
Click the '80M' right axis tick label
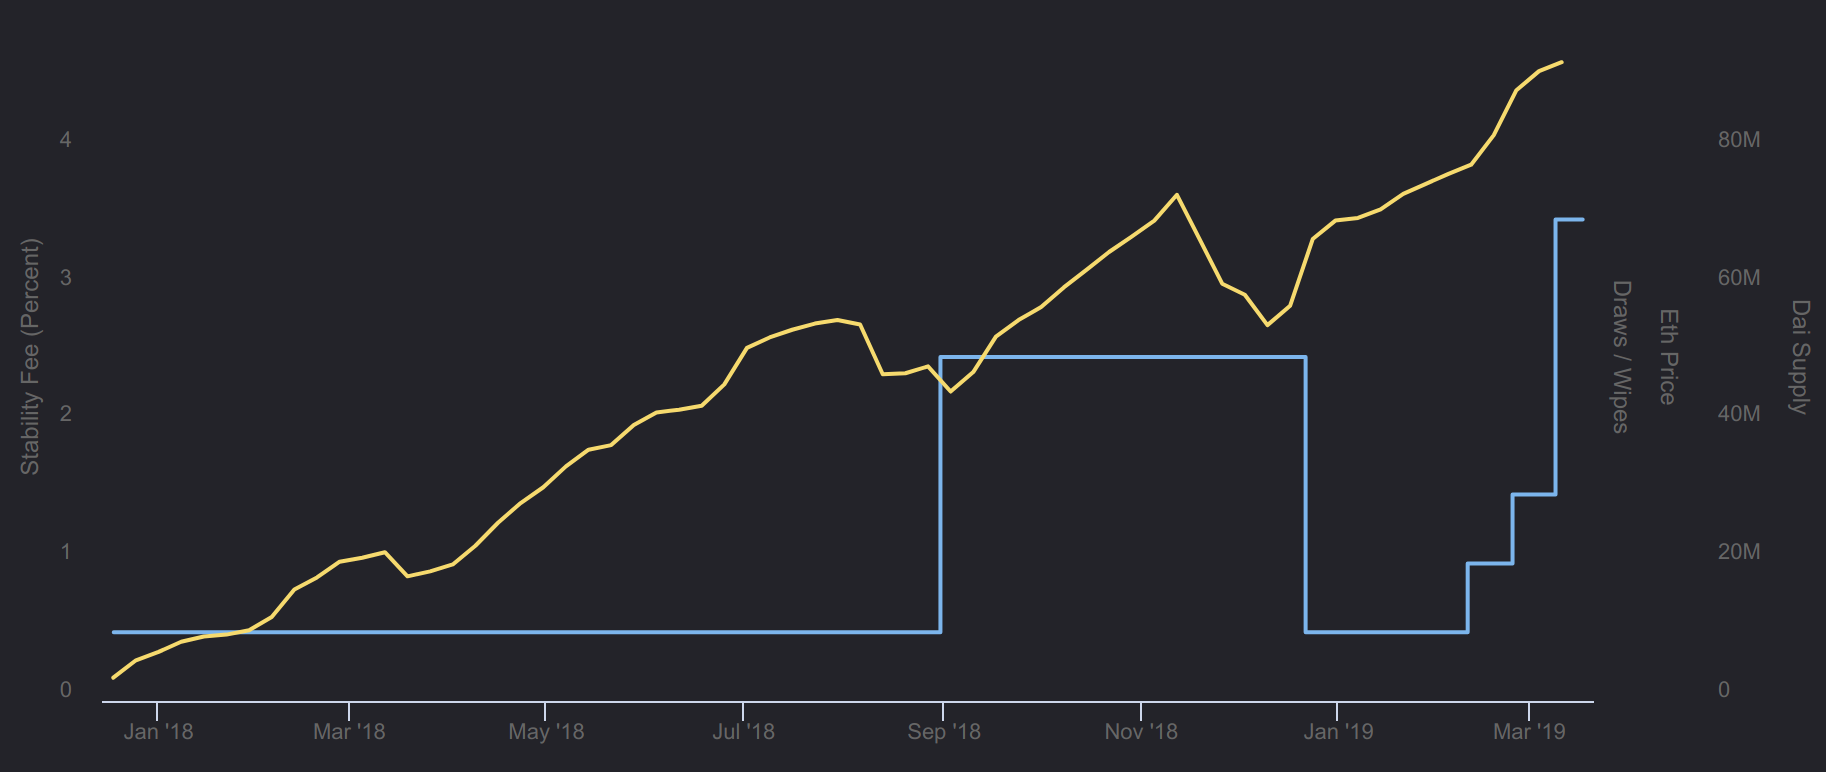pos(1739,140)
